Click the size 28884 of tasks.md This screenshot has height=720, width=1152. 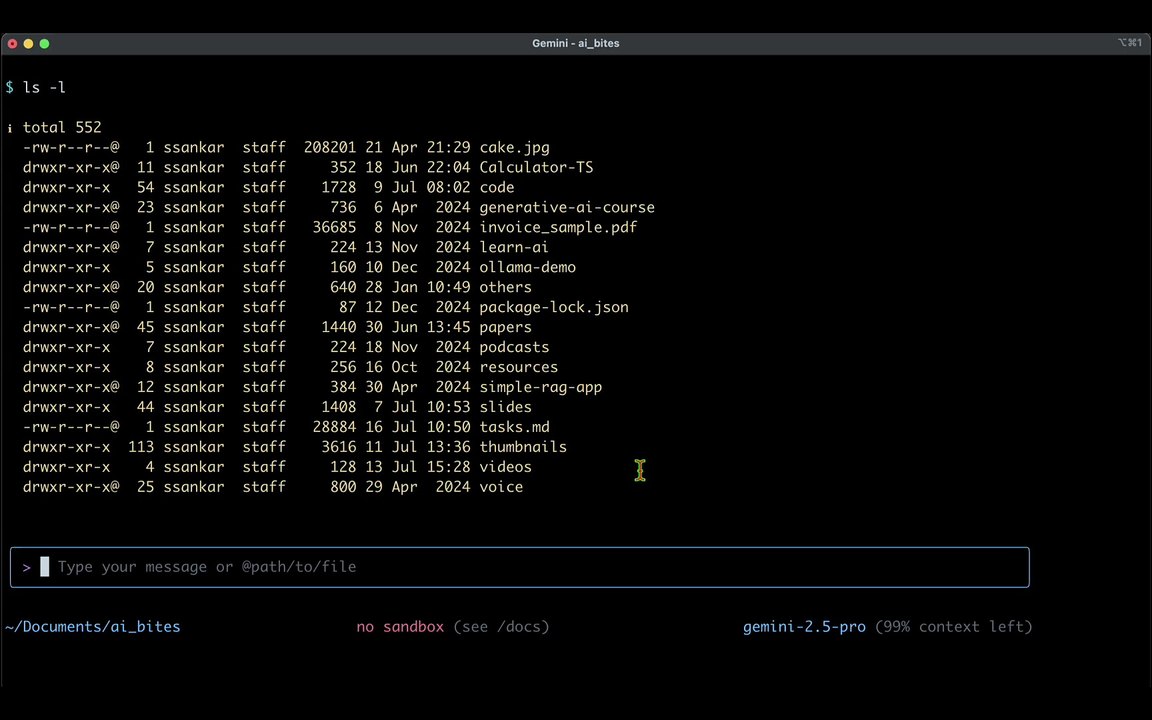[x=334, y=427]
